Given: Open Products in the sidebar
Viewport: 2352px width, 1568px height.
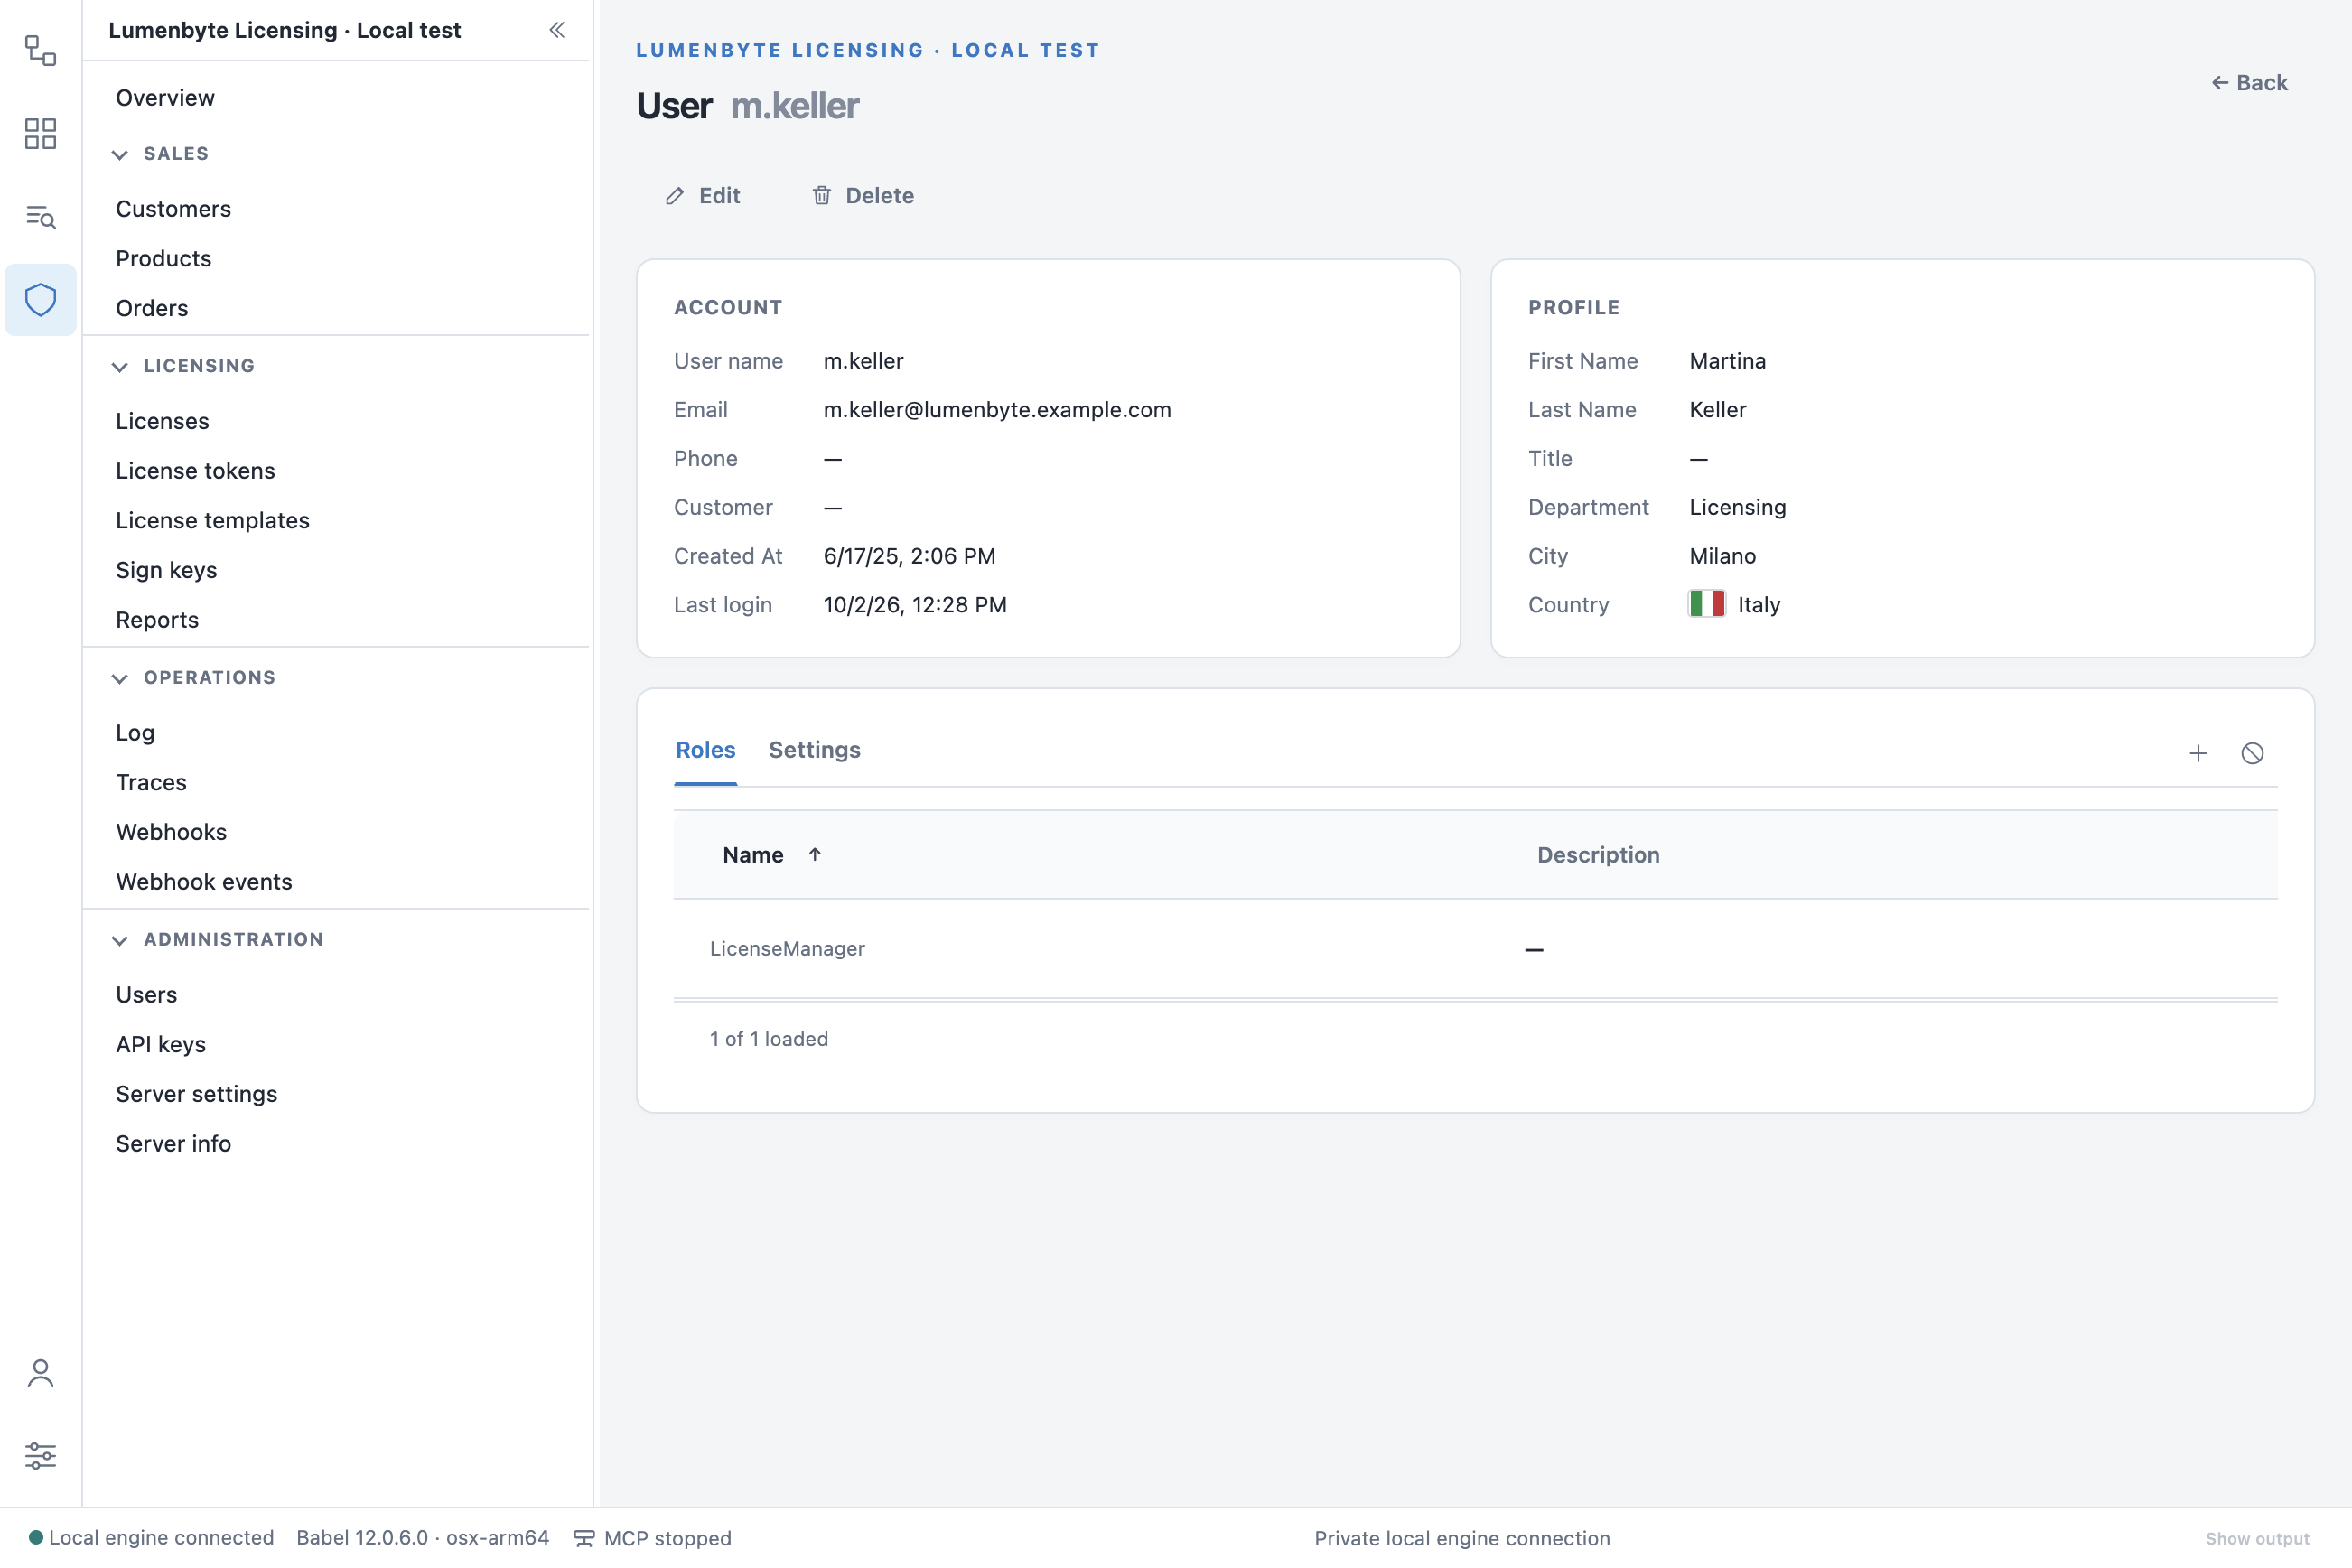Looking at the screenshot, I should click(163, 258).
